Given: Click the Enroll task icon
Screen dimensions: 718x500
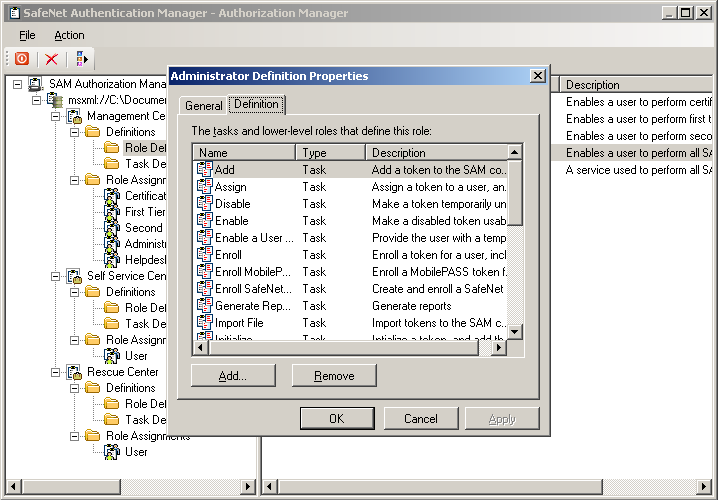Looking at the screenshot, I should point(204,255).
